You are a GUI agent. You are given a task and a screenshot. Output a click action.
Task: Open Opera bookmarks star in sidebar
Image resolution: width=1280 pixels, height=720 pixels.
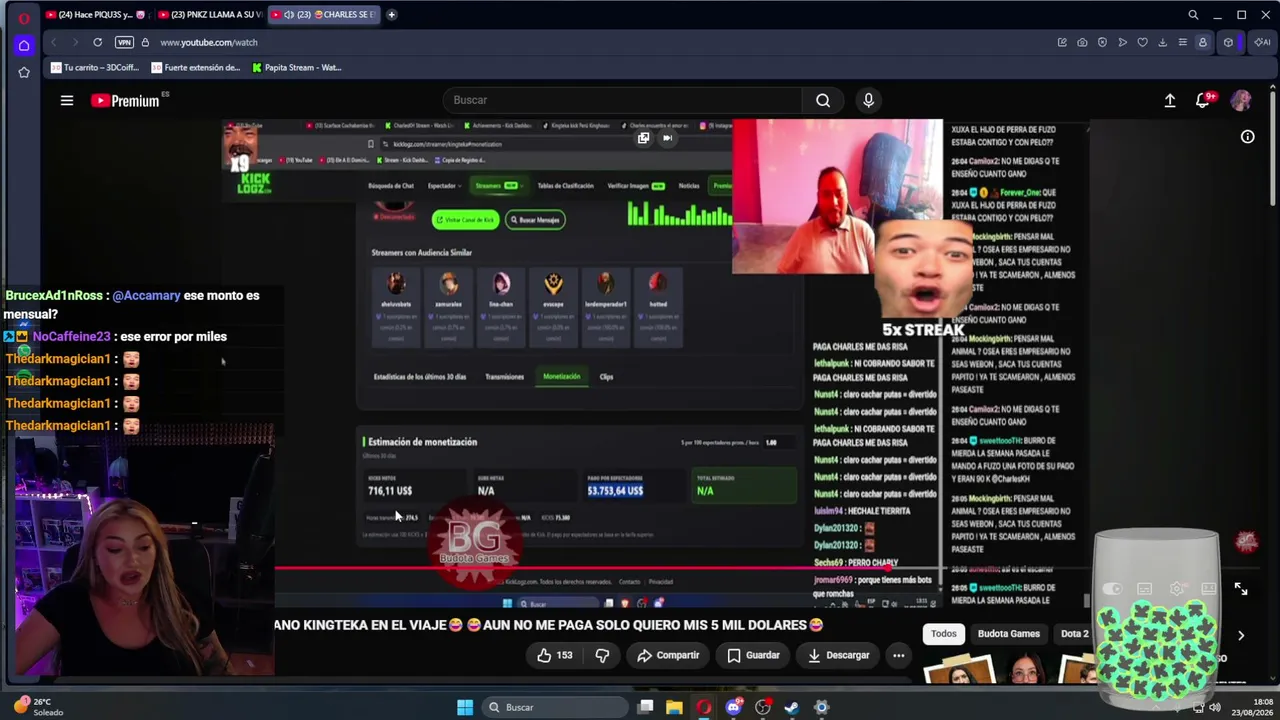pos(24,72)
